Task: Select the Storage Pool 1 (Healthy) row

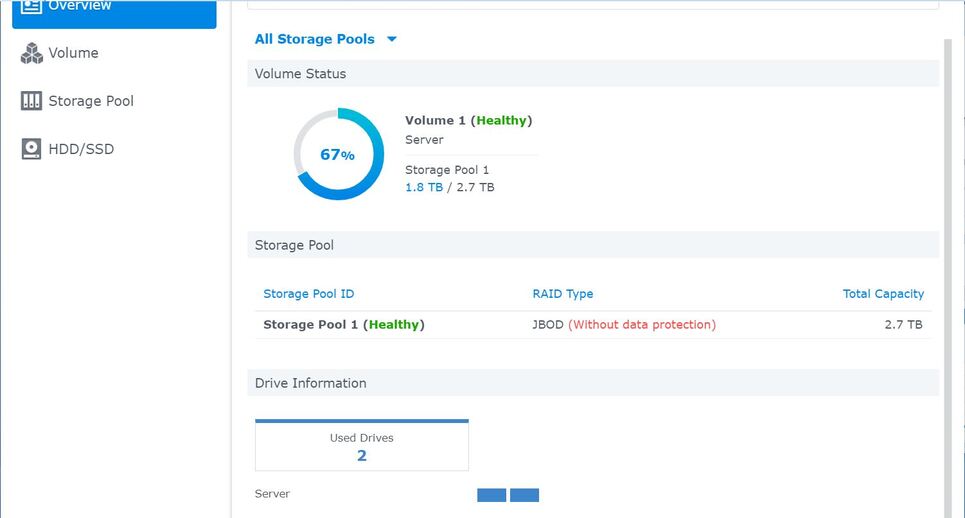Action: [343, 325]
